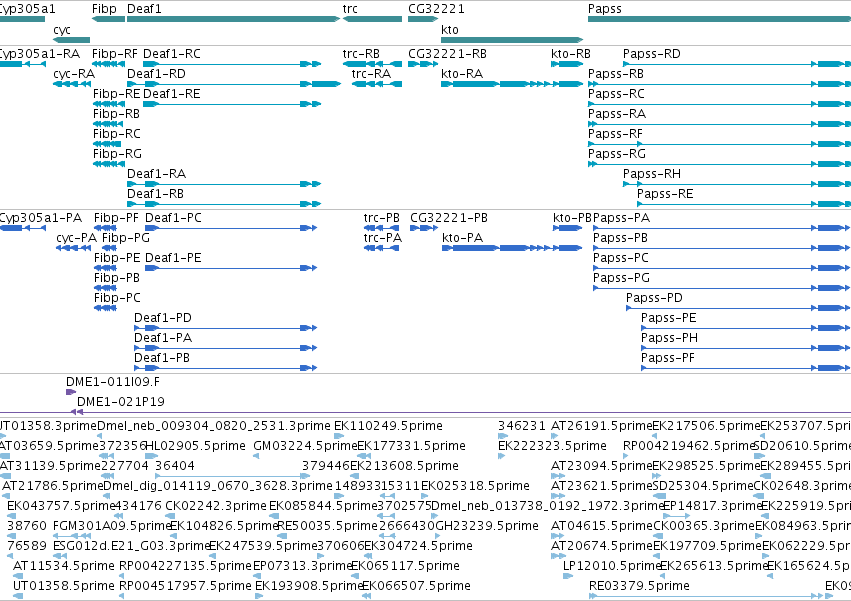Viewport: 851px width, 601px height.
Task: Select transcript cyc-RA
Action: pyautogui.click(x=72, y=84)
